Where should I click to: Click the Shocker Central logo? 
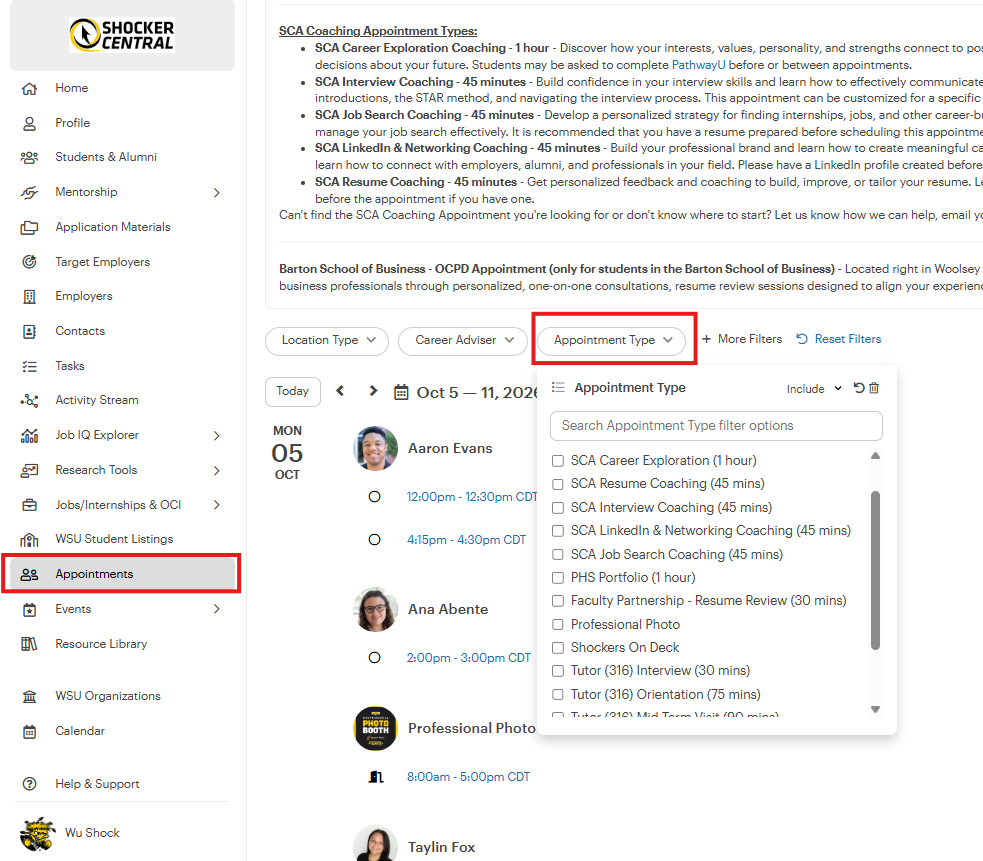(x=122, y=34)
